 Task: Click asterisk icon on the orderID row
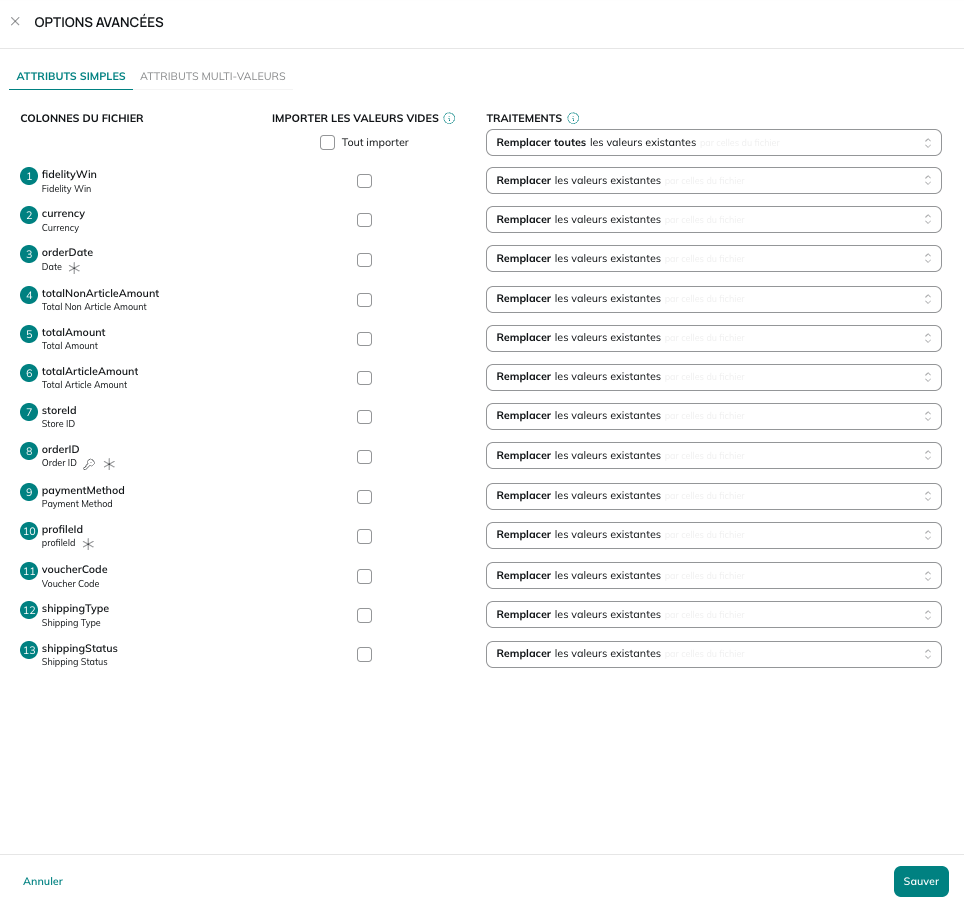109,464
